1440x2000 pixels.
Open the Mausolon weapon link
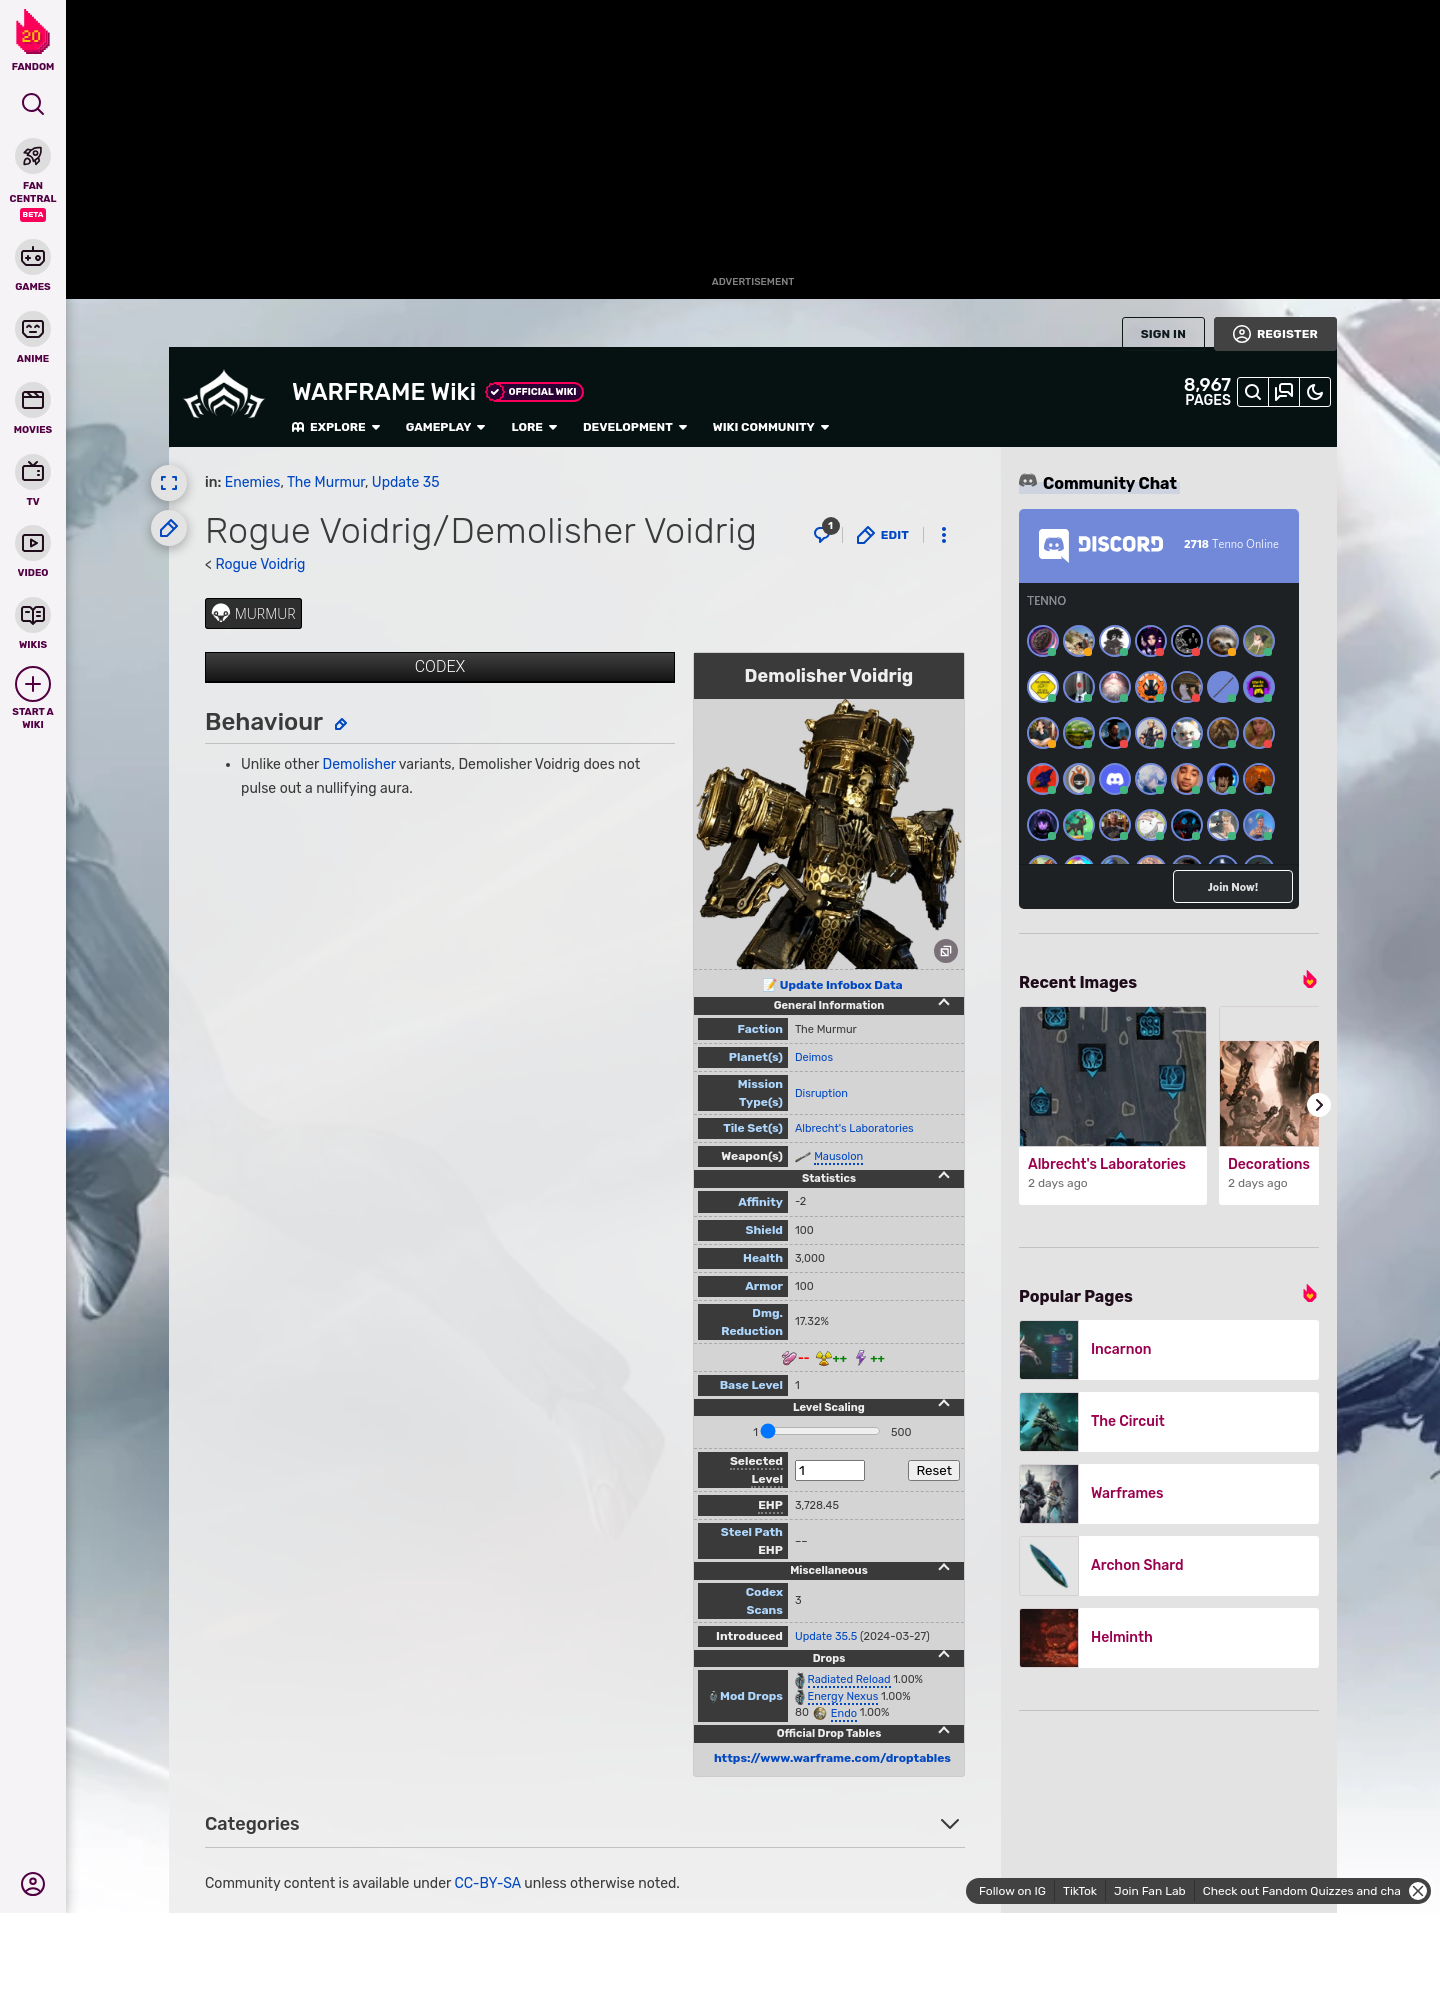(x=838, y=1156)
